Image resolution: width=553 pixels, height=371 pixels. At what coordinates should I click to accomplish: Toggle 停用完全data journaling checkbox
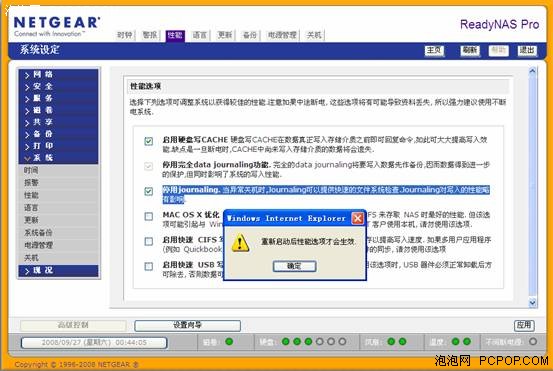149,166
